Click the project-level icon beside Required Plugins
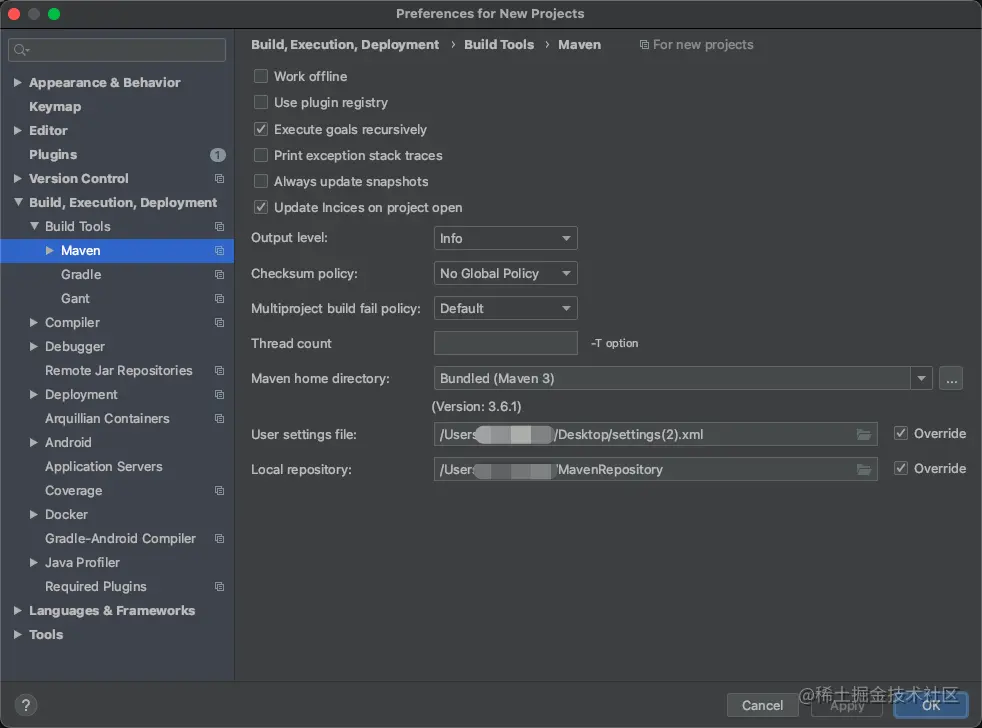 (219, 586)
